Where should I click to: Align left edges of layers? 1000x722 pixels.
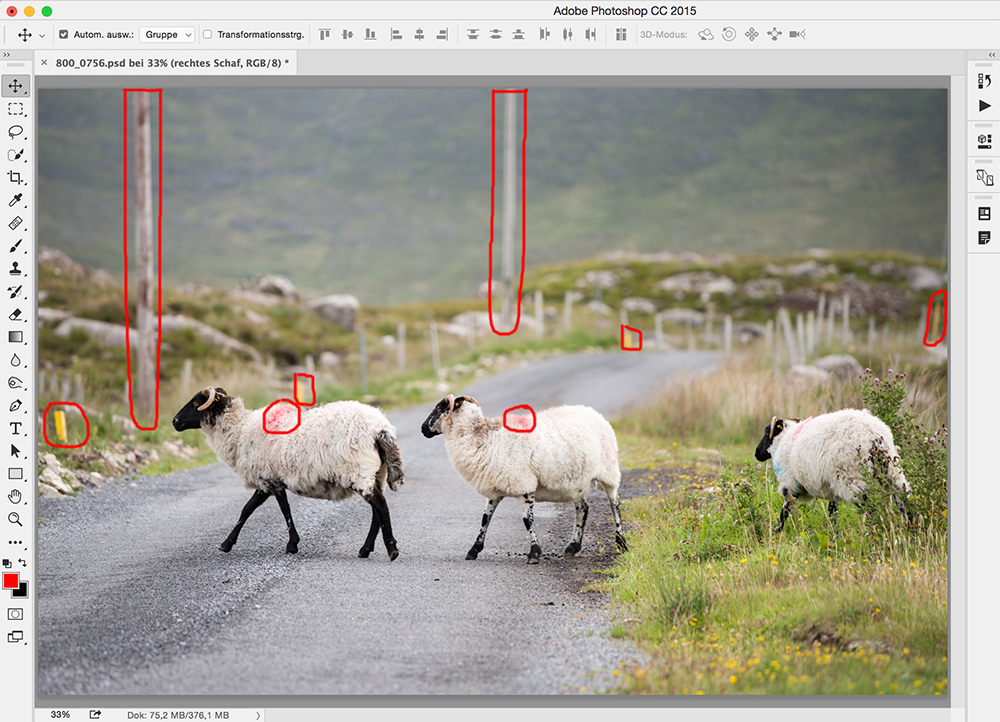(x=396, y=34)
